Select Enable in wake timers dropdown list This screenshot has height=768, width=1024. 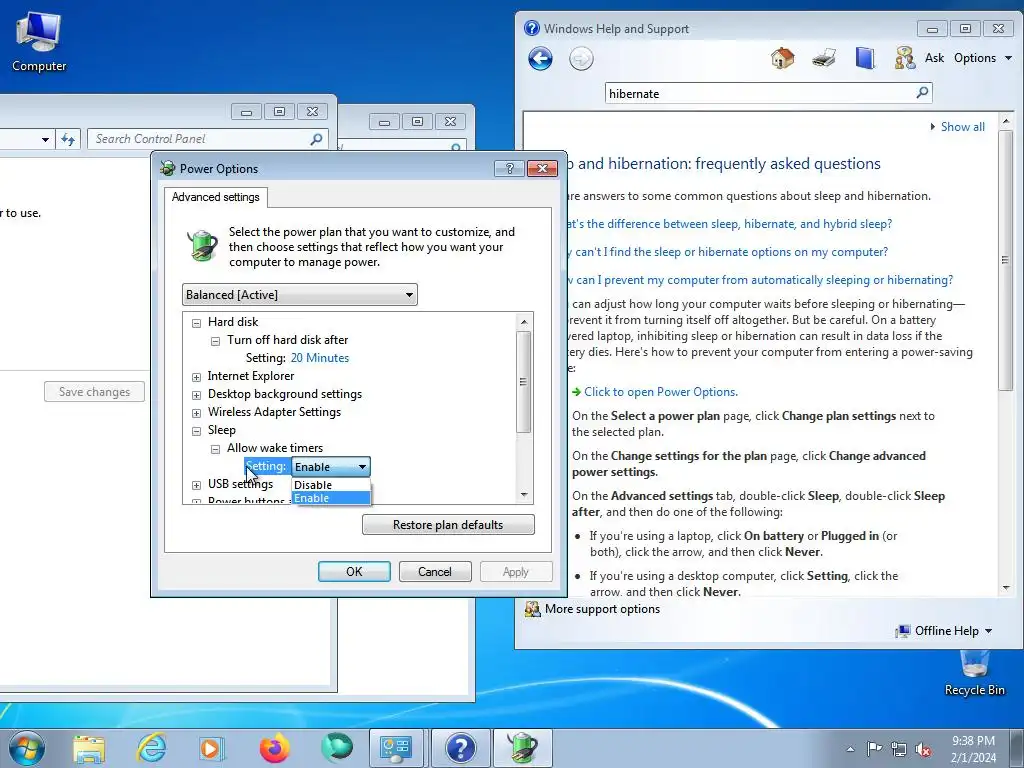click(331, 498)
